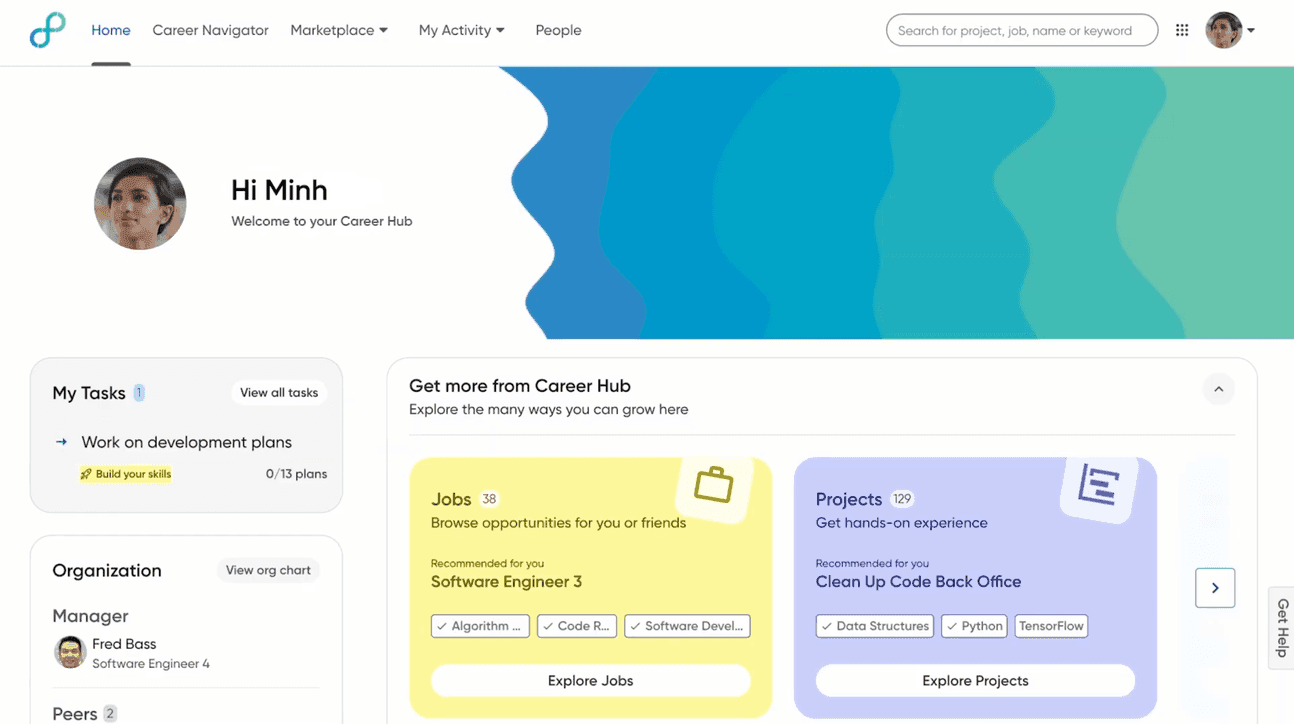
Task: Open the Get Help side tab
Action: (x=1281, y=628)
